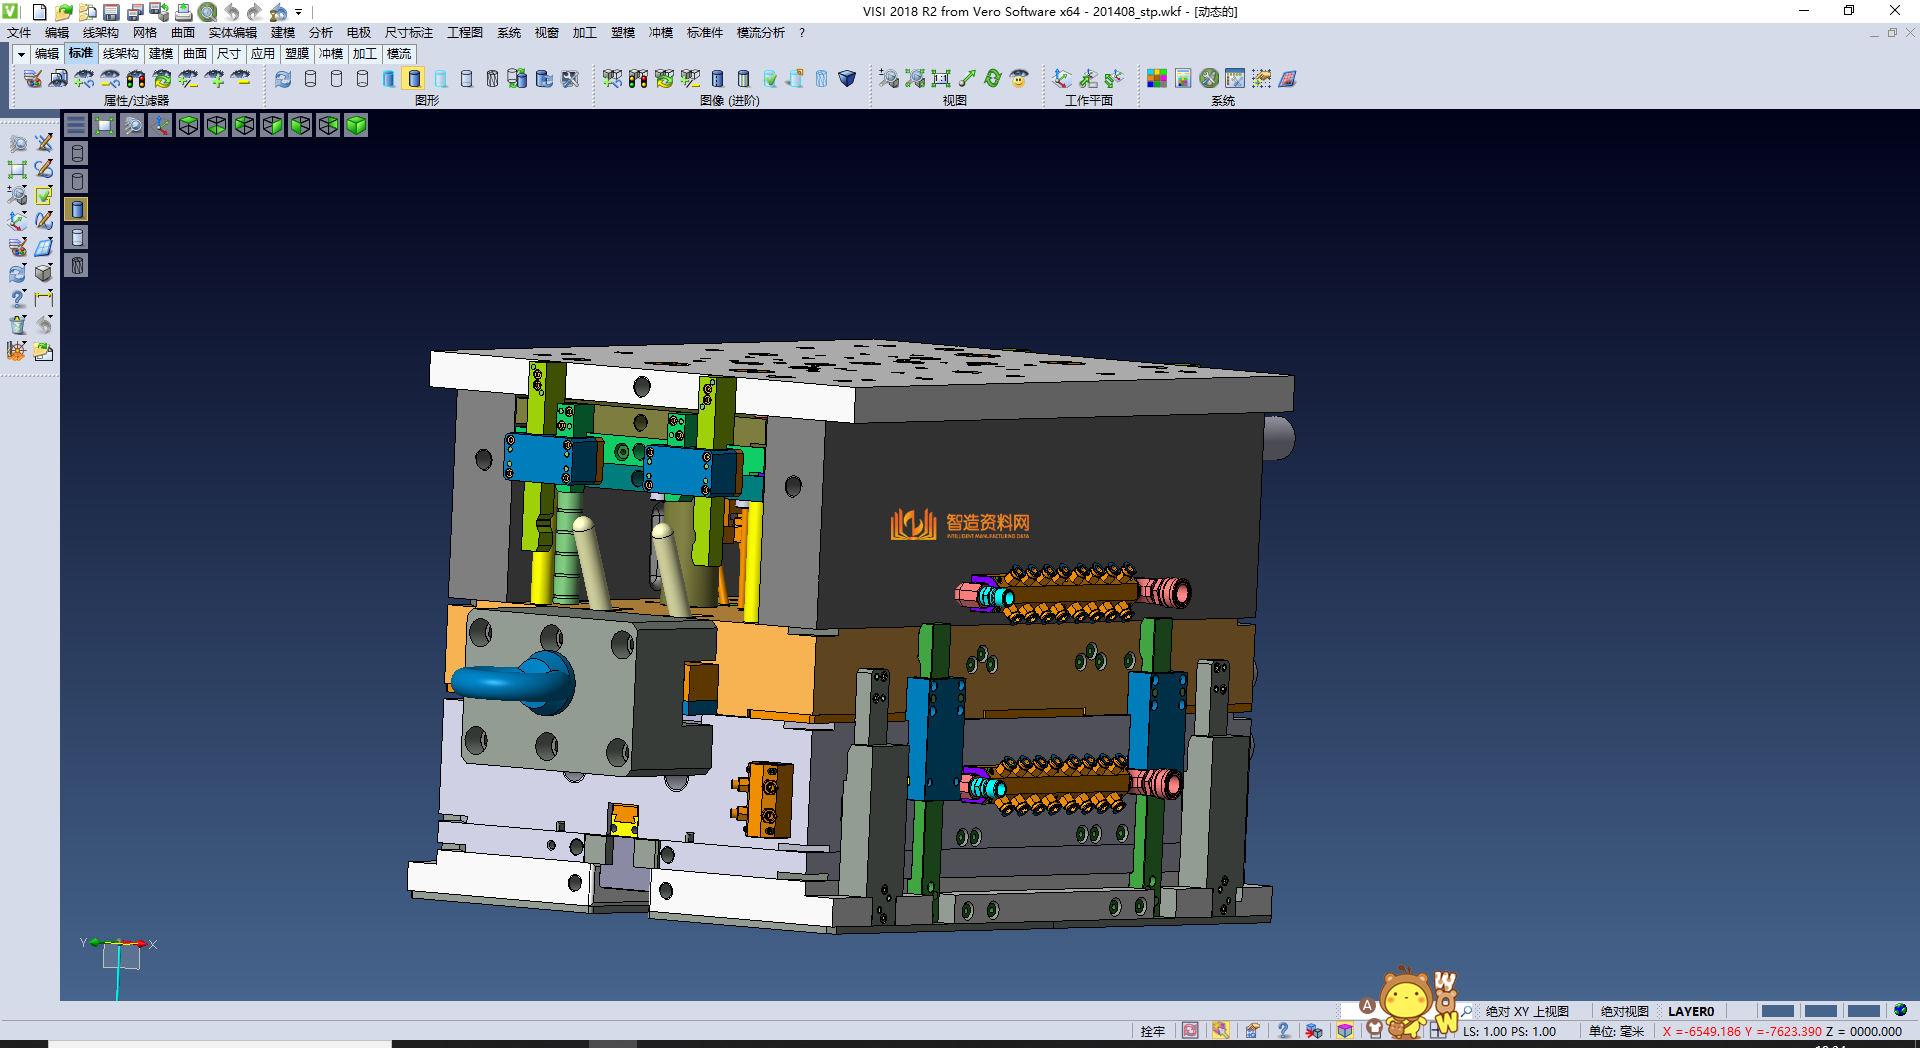
Task: Toggle the highlighted shaded cylinder display mode
Action: pos(414,78)
